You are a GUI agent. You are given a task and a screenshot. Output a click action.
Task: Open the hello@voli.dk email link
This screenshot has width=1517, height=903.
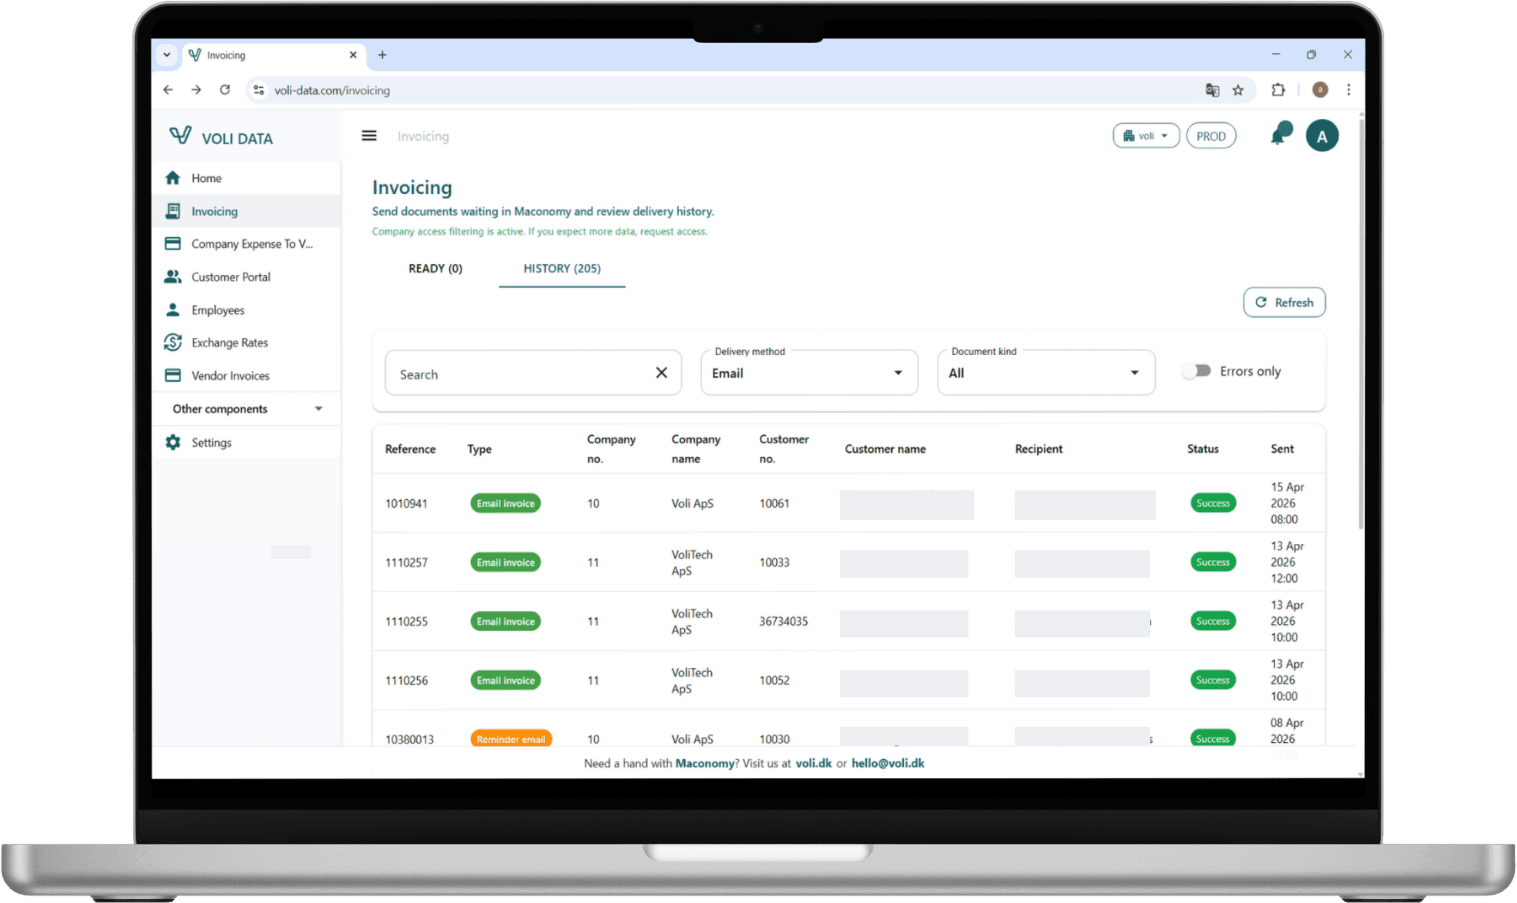pyautogui.click(x=888, y=763)
